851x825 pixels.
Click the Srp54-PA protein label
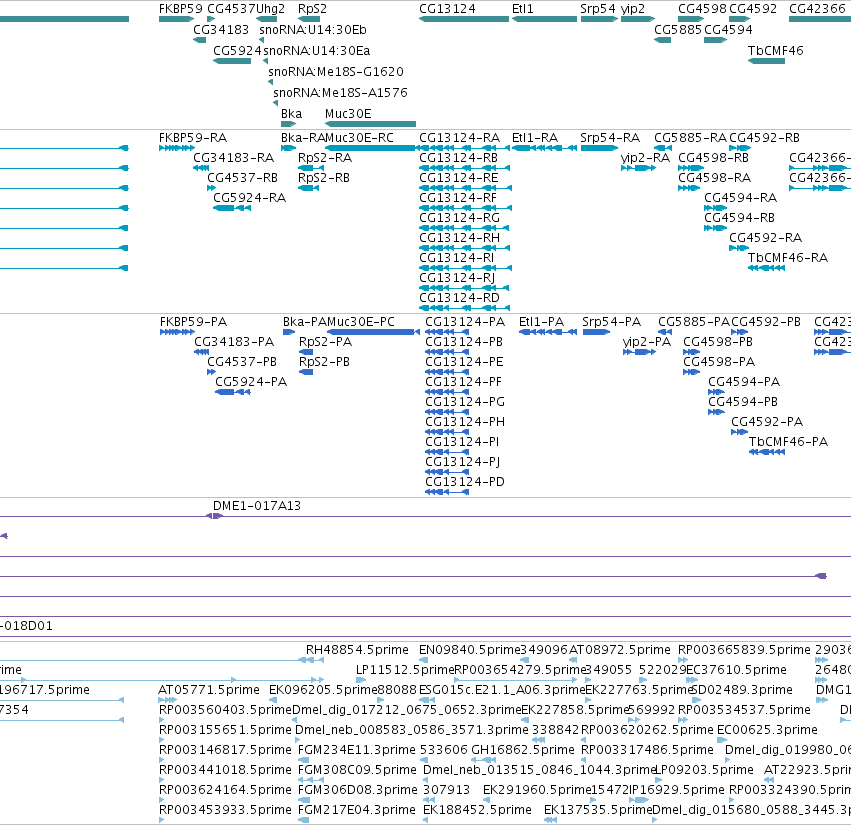click(612, 322)
